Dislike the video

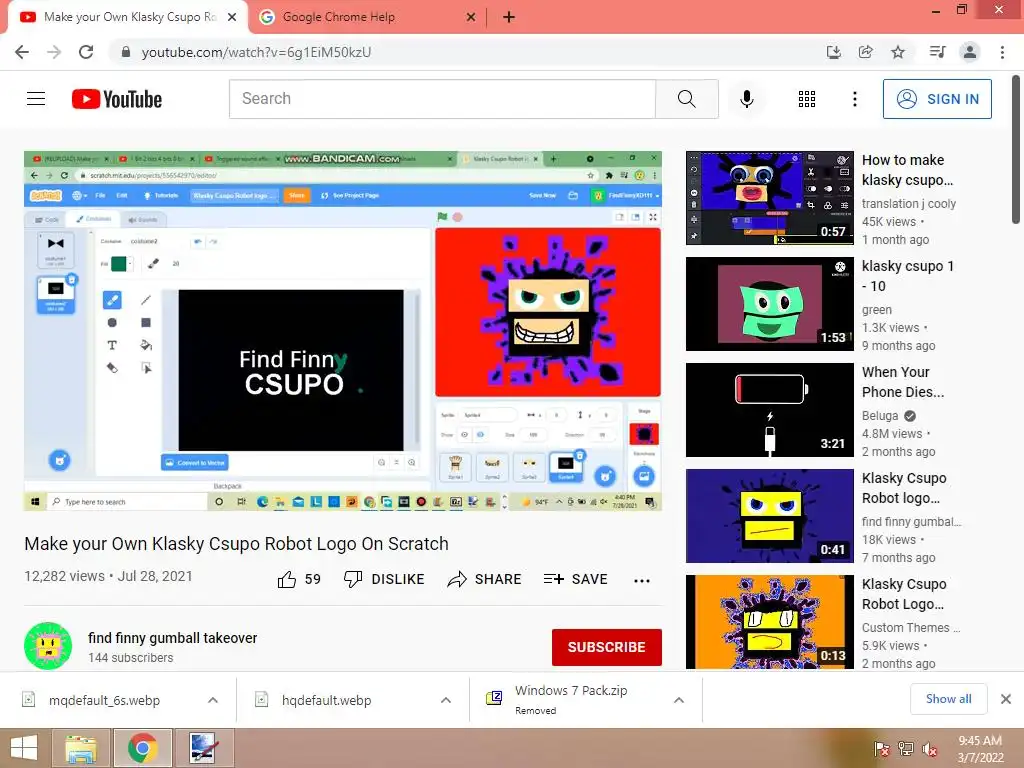click(x=384, y=579)
